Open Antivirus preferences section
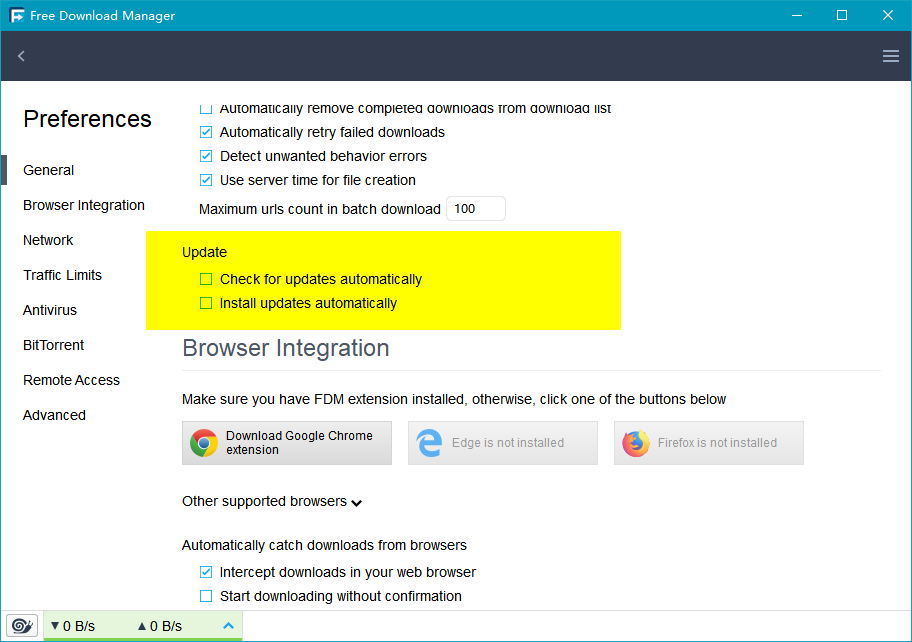This screenshot has height=642, width=912. (x=50, y=310)
